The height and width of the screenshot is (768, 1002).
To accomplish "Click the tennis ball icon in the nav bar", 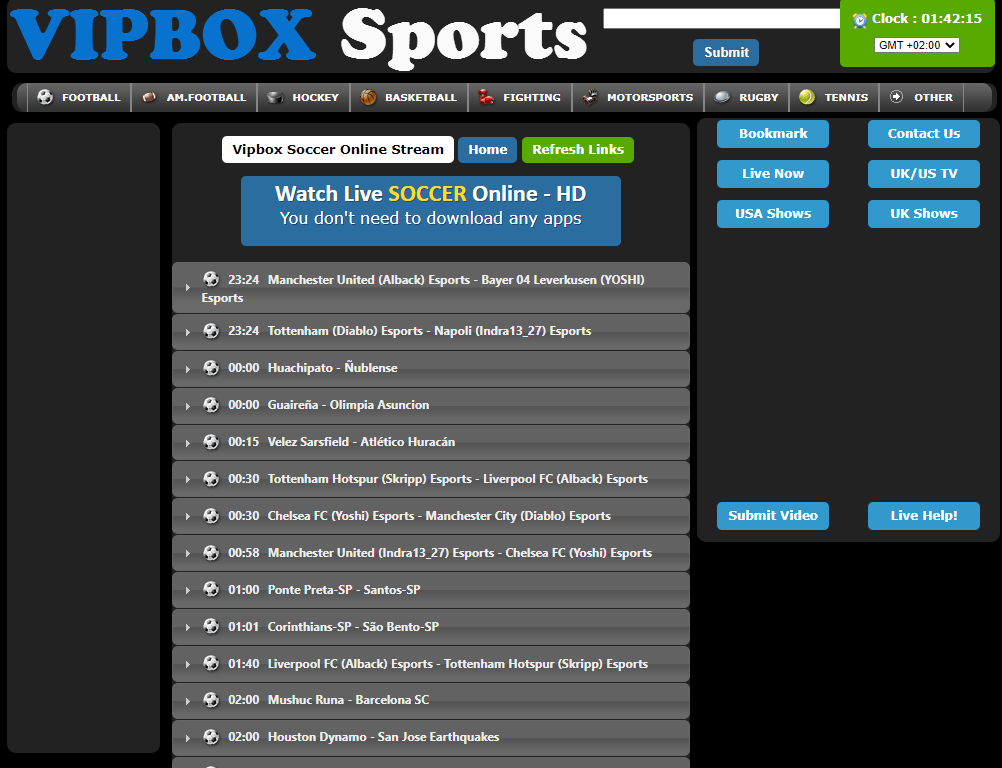I will coord(807,97).
